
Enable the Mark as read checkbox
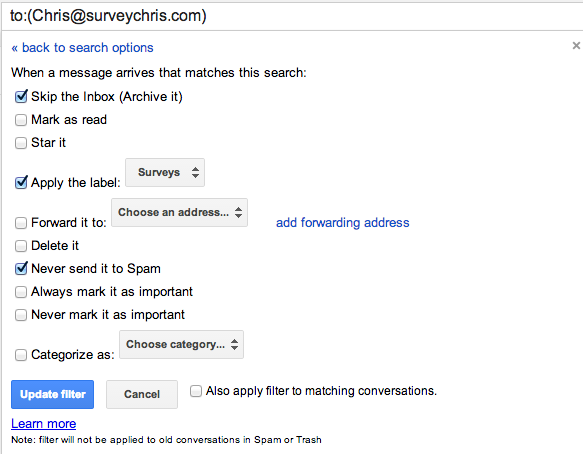[x=21, y=120]
